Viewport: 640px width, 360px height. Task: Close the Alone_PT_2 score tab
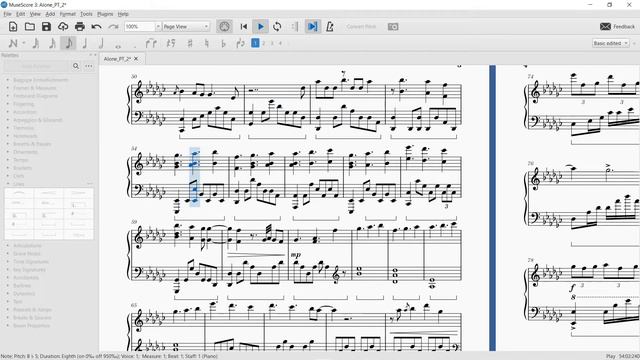pos(136,59)
